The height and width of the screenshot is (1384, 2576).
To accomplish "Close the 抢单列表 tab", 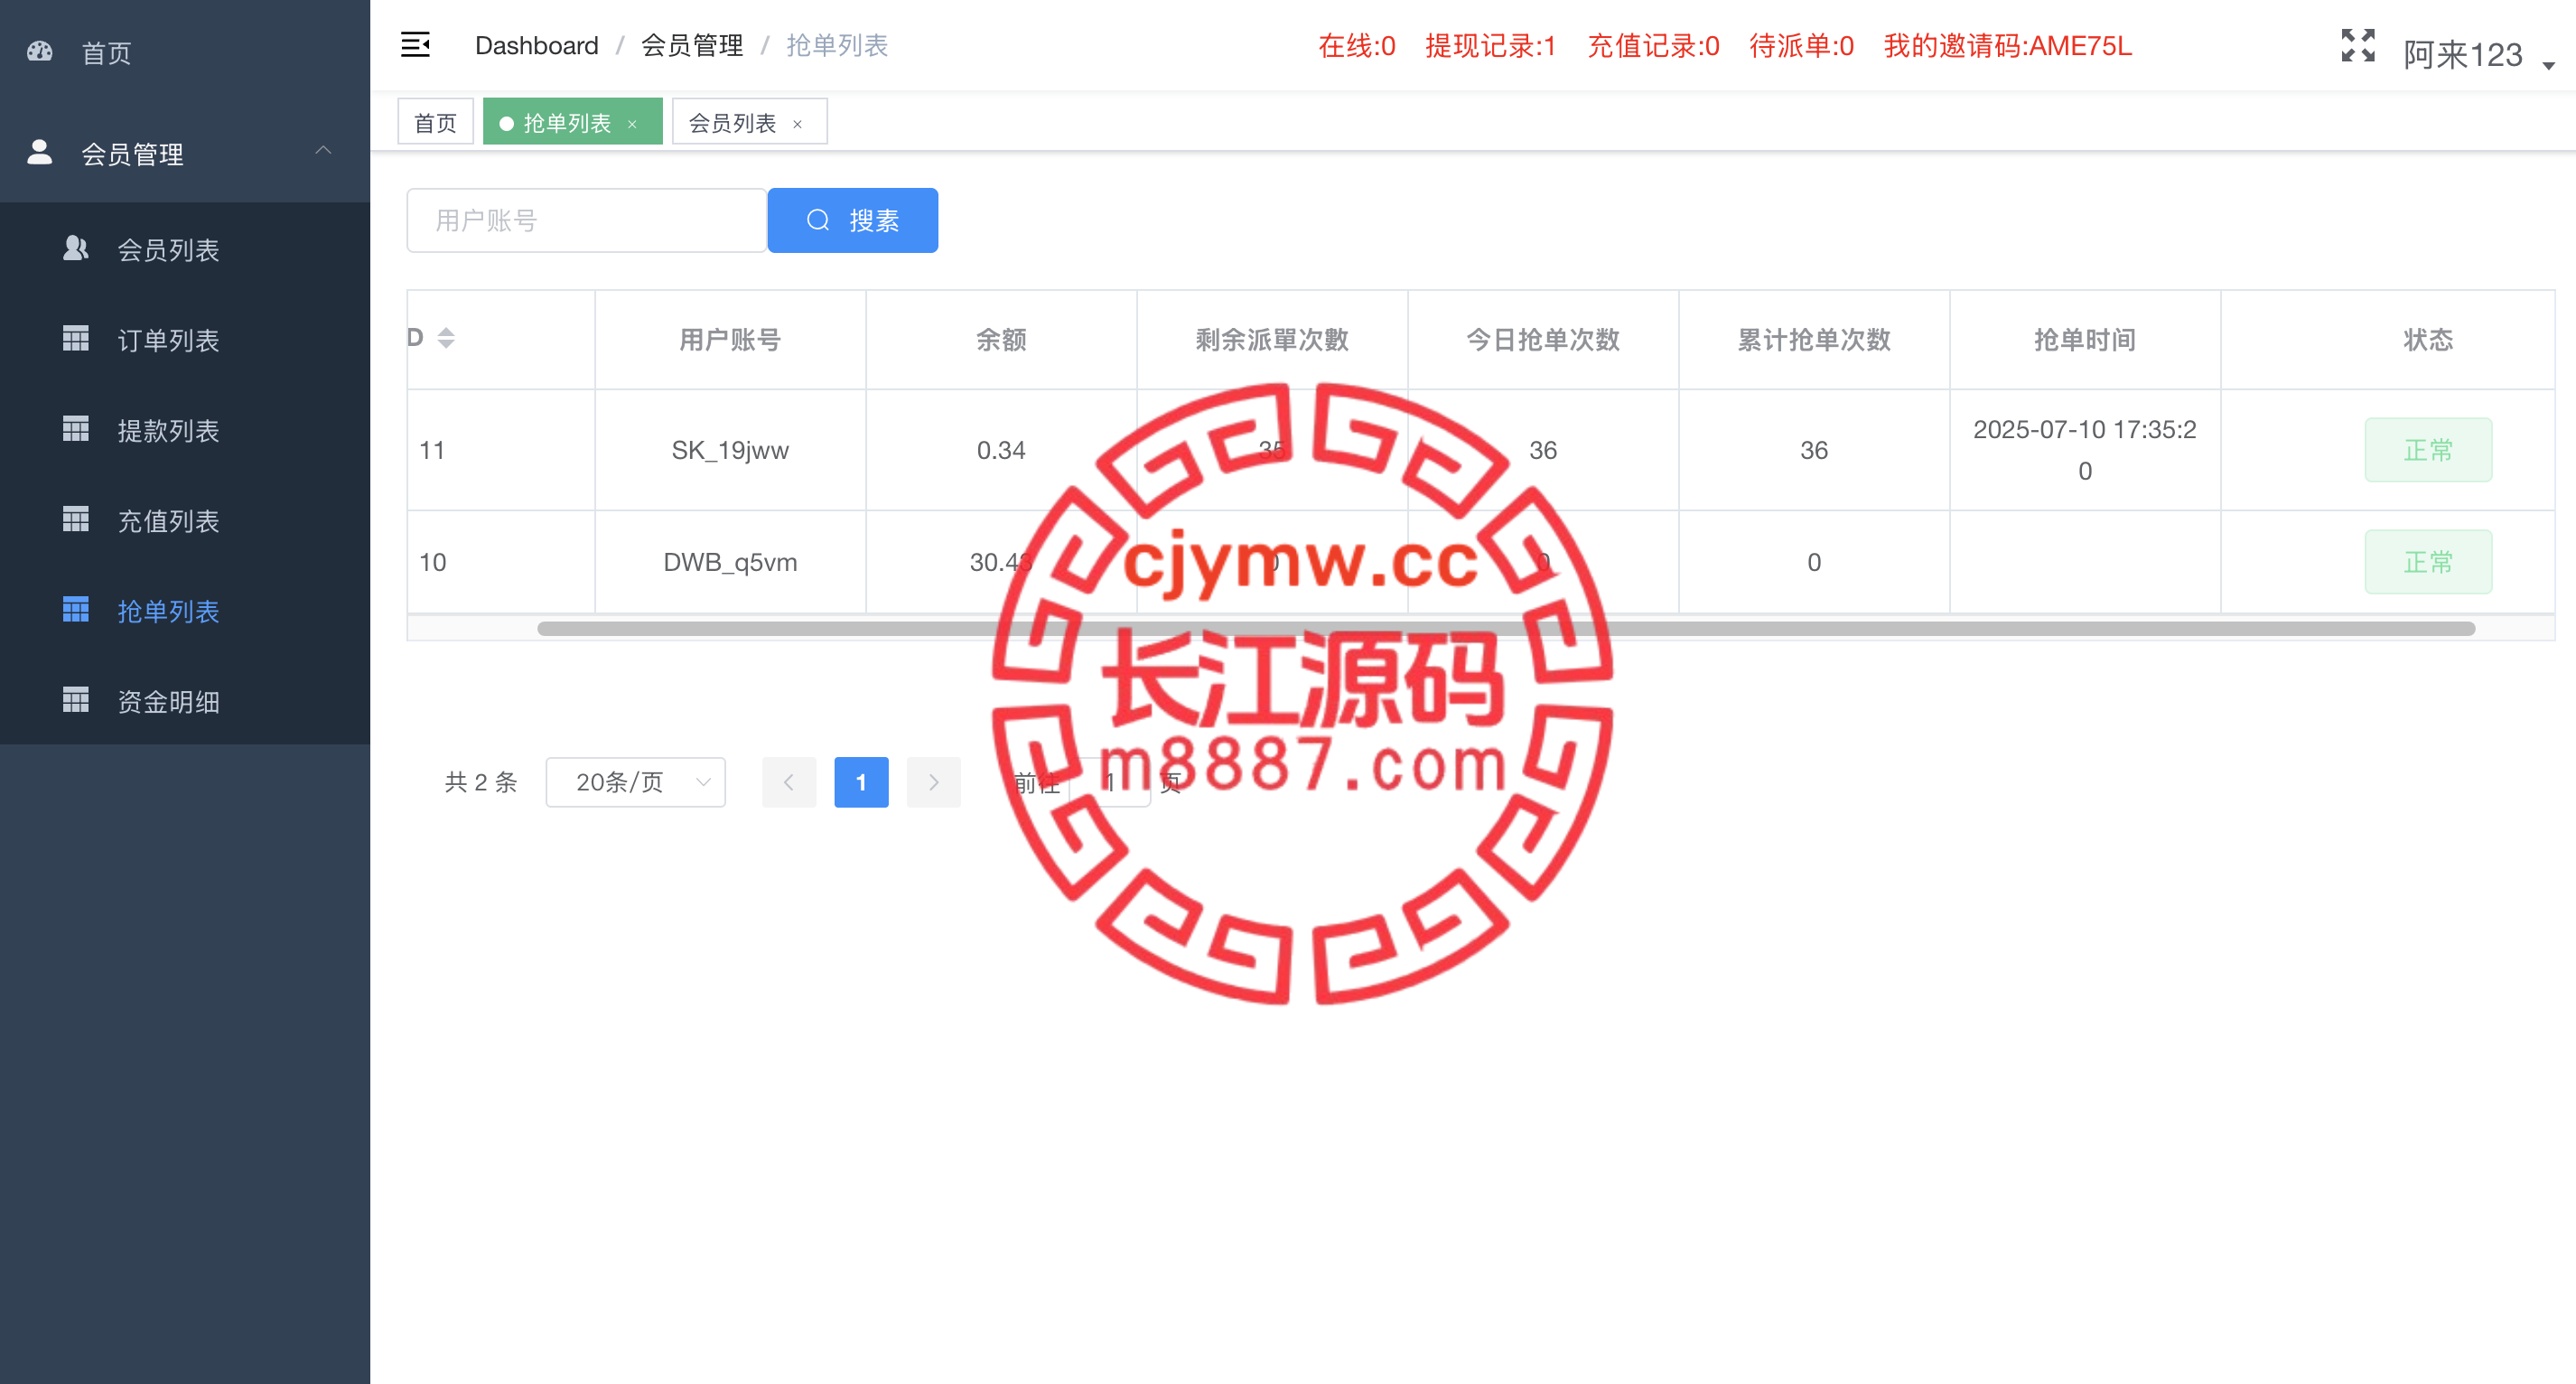I will [632, 124].
